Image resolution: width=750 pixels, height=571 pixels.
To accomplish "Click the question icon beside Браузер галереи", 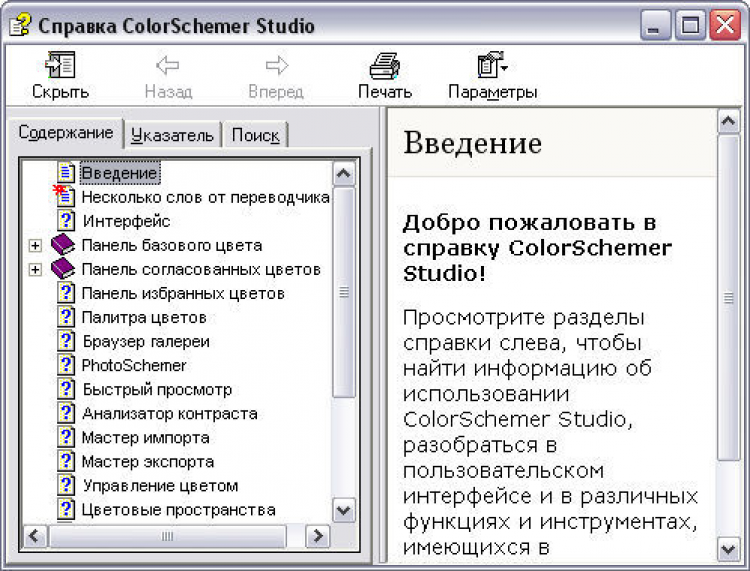I will 66,340.
